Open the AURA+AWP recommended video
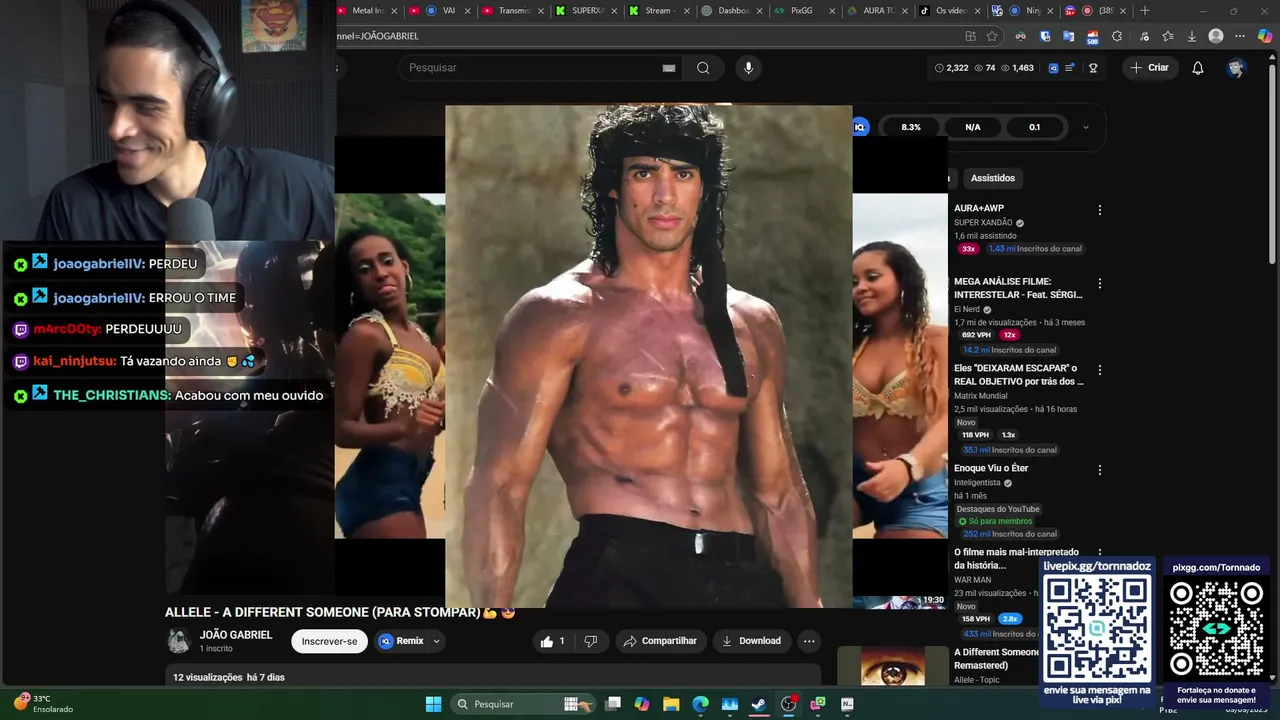1280x720 pixels. (x=979, y=209)
